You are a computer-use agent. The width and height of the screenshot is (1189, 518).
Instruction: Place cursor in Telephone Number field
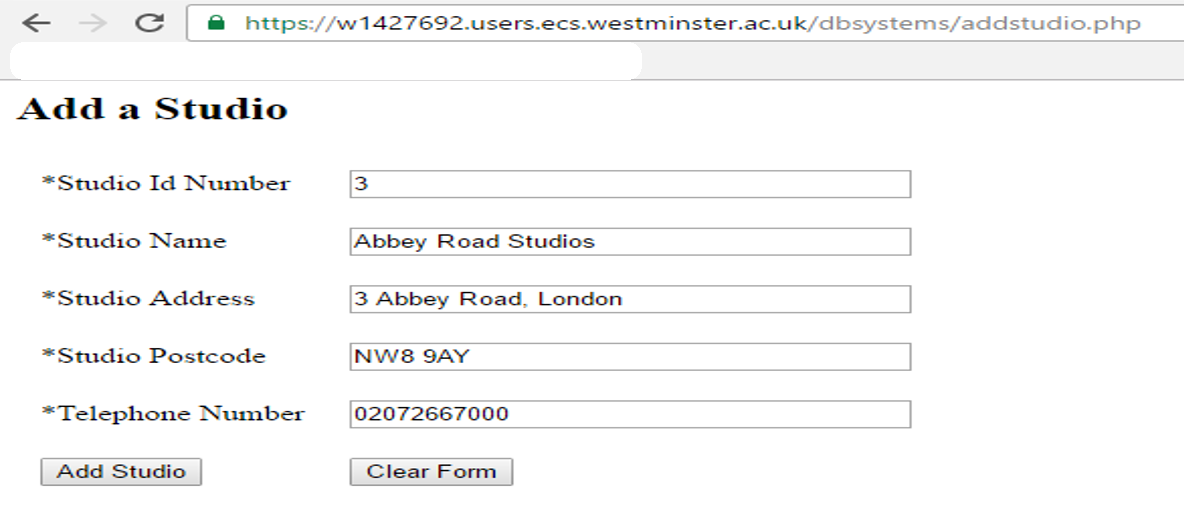point(630,414)
